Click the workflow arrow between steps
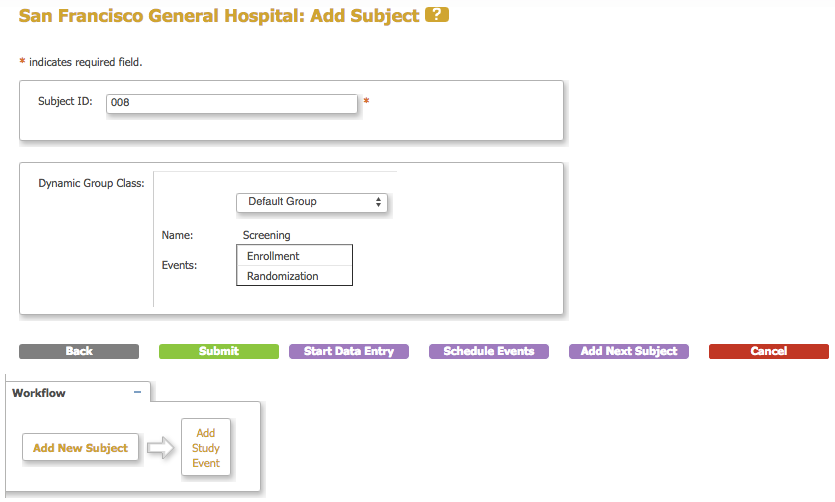Viewport: 835px width, 502px height. click(160, 448)
